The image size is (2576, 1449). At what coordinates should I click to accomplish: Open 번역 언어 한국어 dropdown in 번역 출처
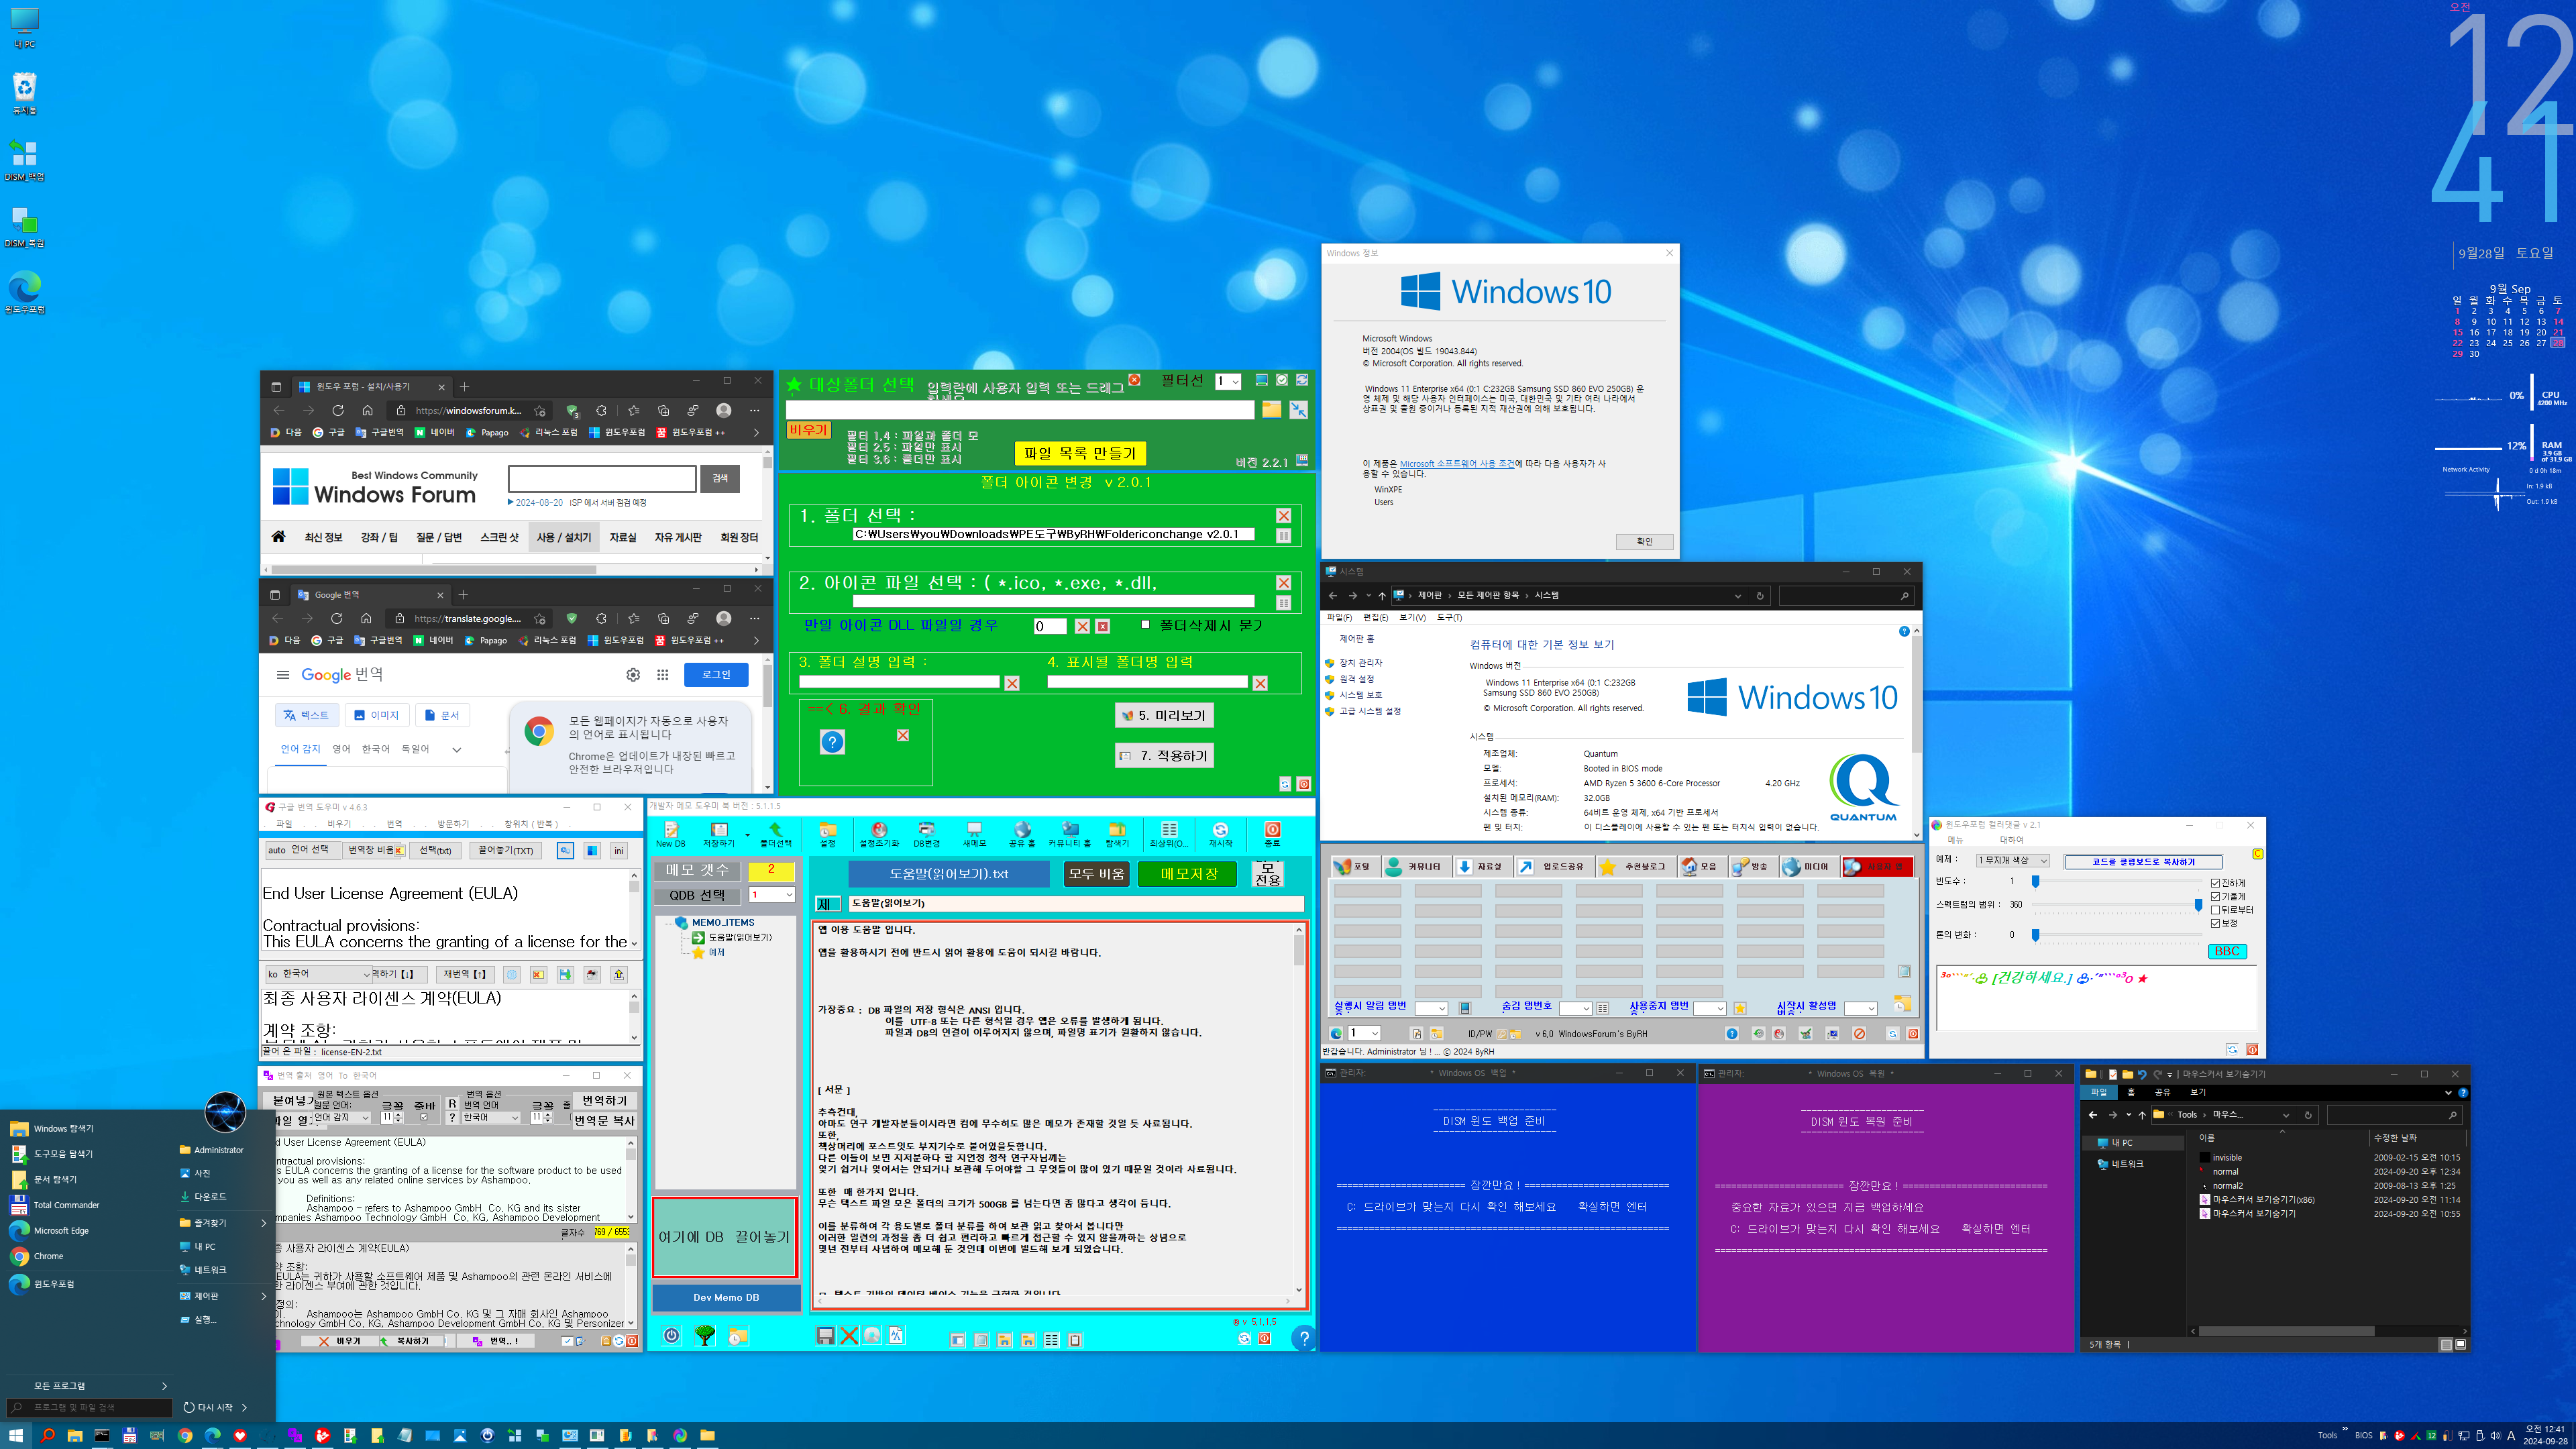(x=491, y=1117)
